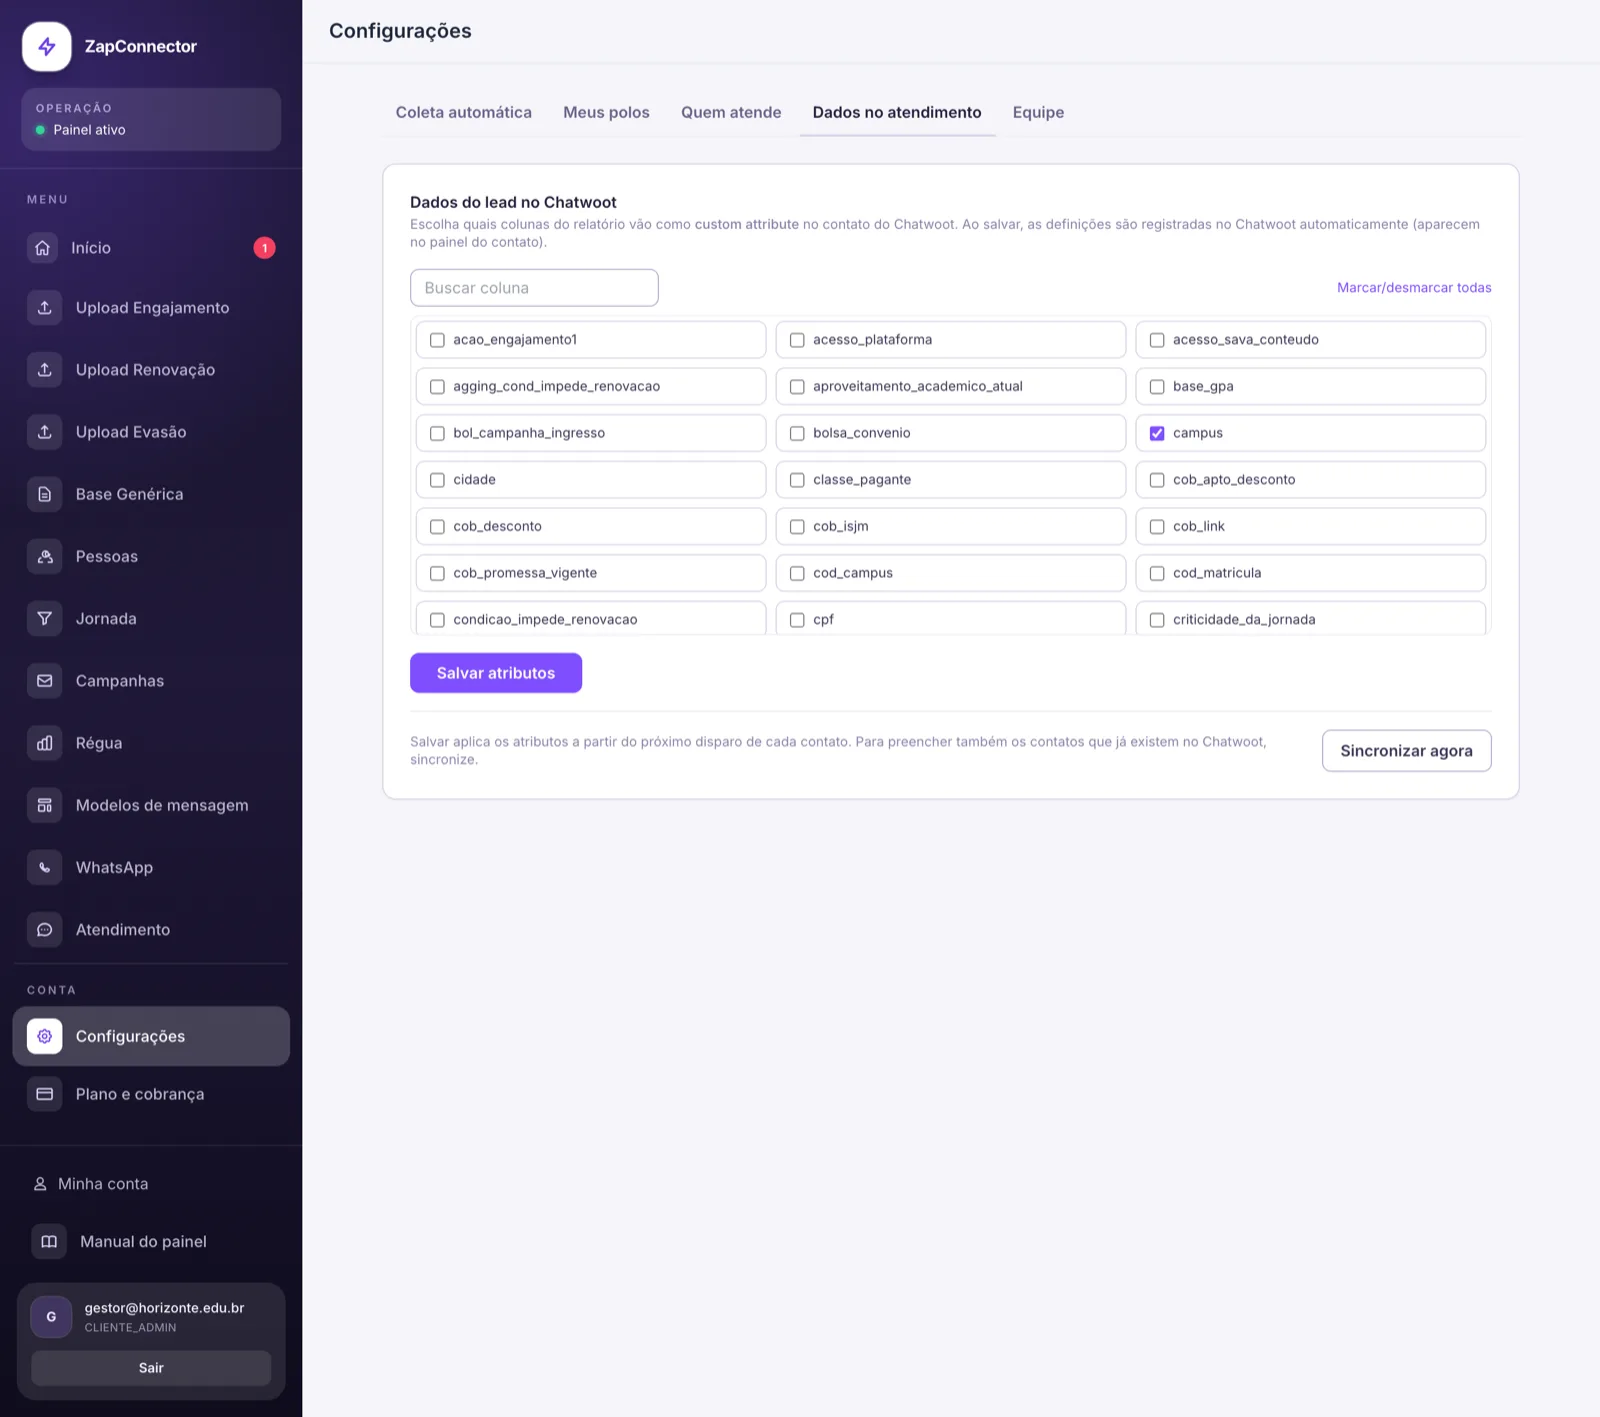Focus the Buscar coluna search field

pyautogui.click(x=534, y=288)
